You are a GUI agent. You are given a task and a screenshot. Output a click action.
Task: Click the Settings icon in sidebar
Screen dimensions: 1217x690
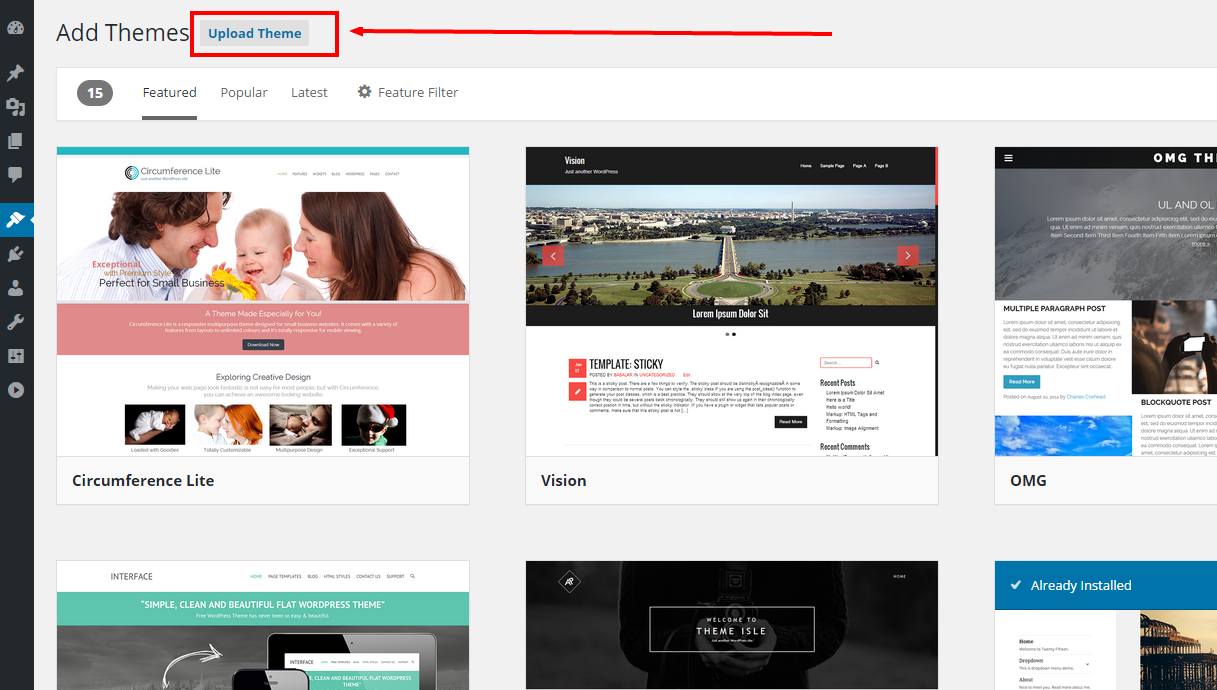click(15, 355)
